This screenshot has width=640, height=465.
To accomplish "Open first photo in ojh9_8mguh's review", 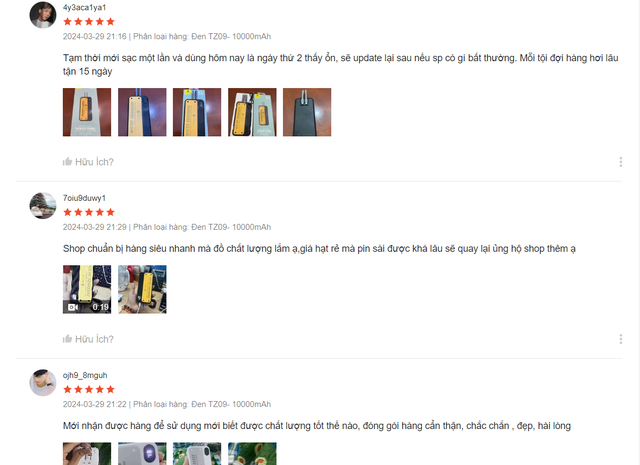I will coord(87,454).
